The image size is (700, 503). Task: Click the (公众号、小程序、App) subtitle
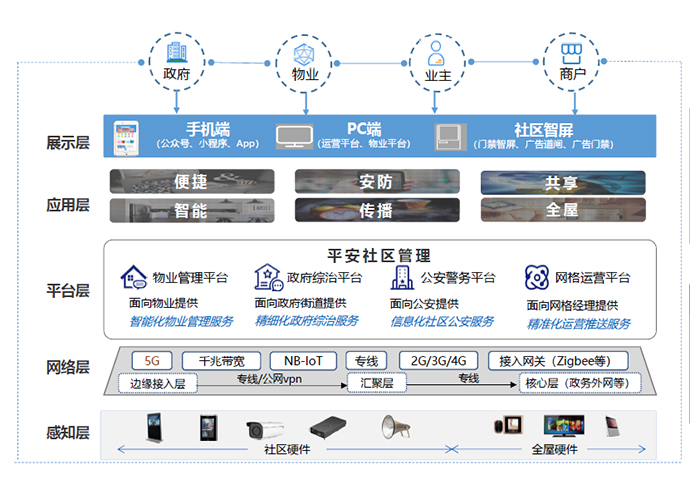(208, 144)
